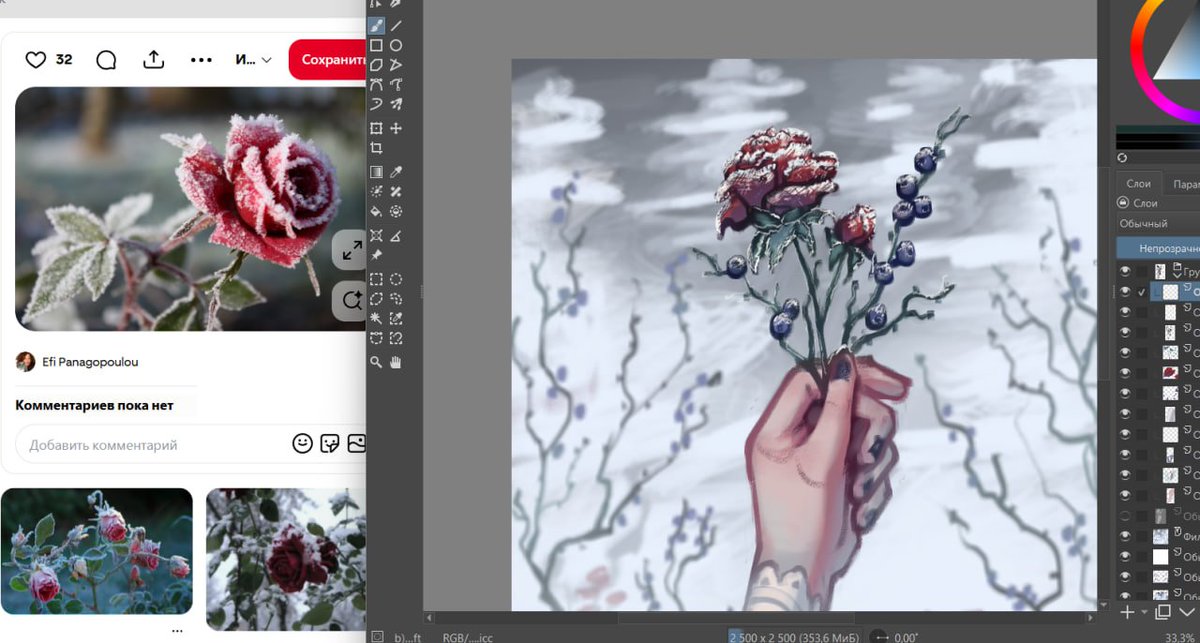The width and height of the screenshot is (1200, 643).
Task: Toggle visibility of the selected layer
Action: 1125,291
